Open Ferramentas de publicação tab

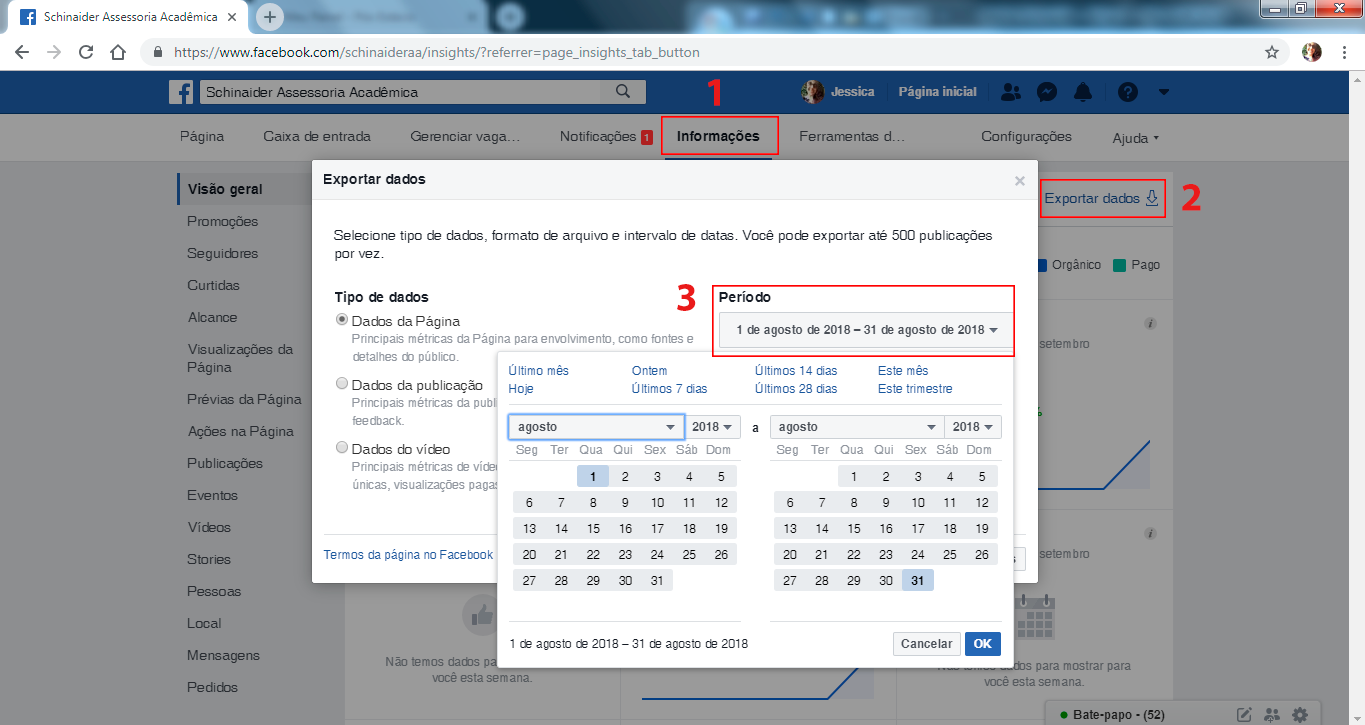click(x=851, y=136)
